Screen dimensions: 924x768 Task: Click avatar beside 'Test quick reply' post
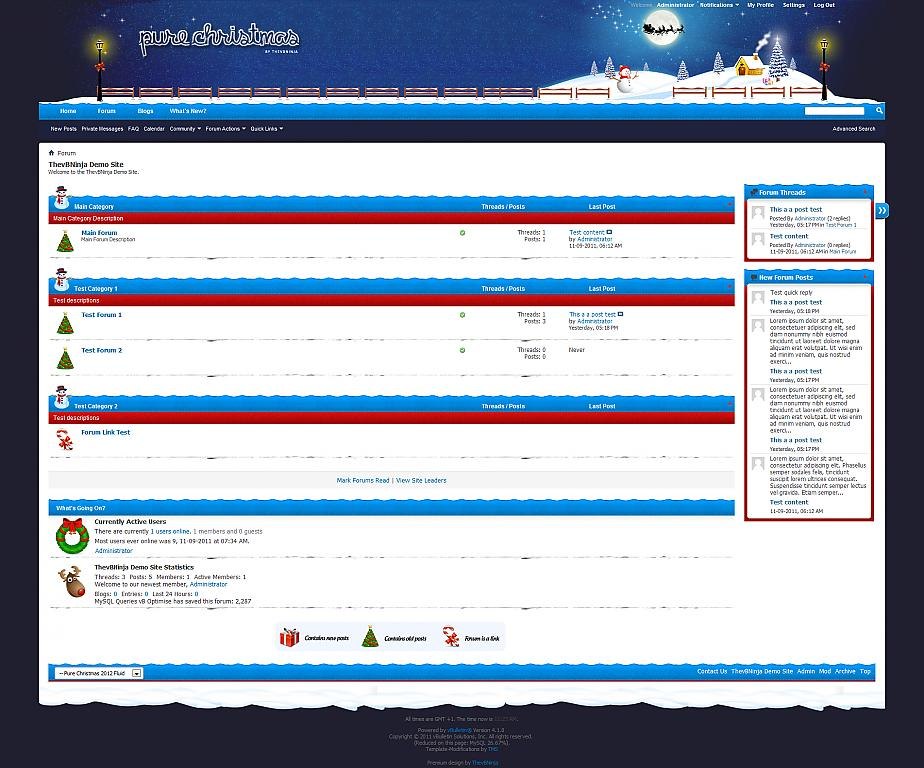click(x=758, y=296)
